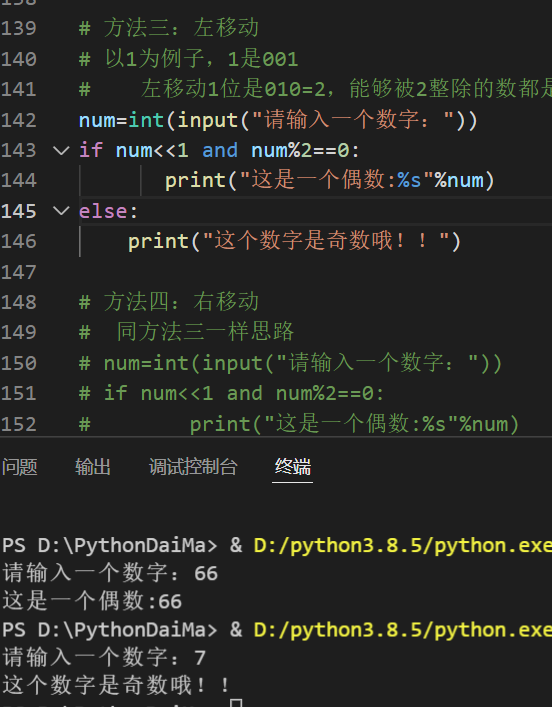Click empty line 147 in the editor
Viewport: 552px width, 707px height.
(315, 272)
